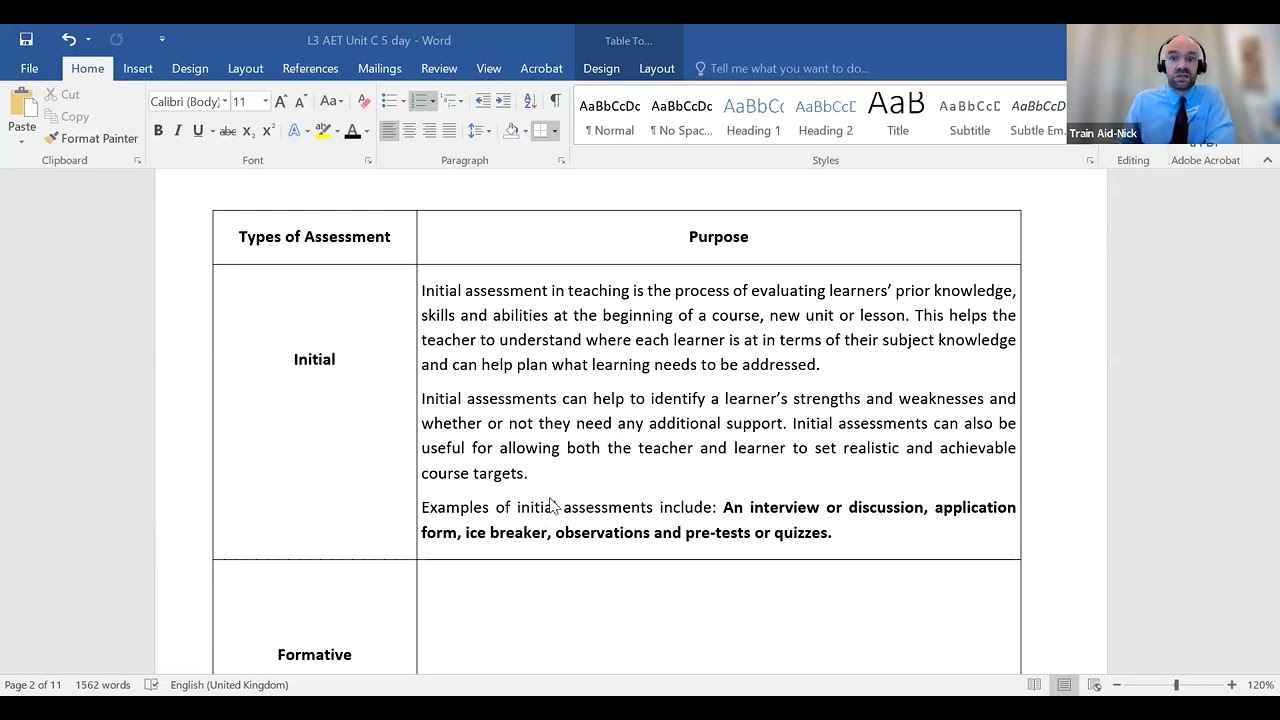Click the Shrink Font icon

pyautogui.click(x=300, y=101)
